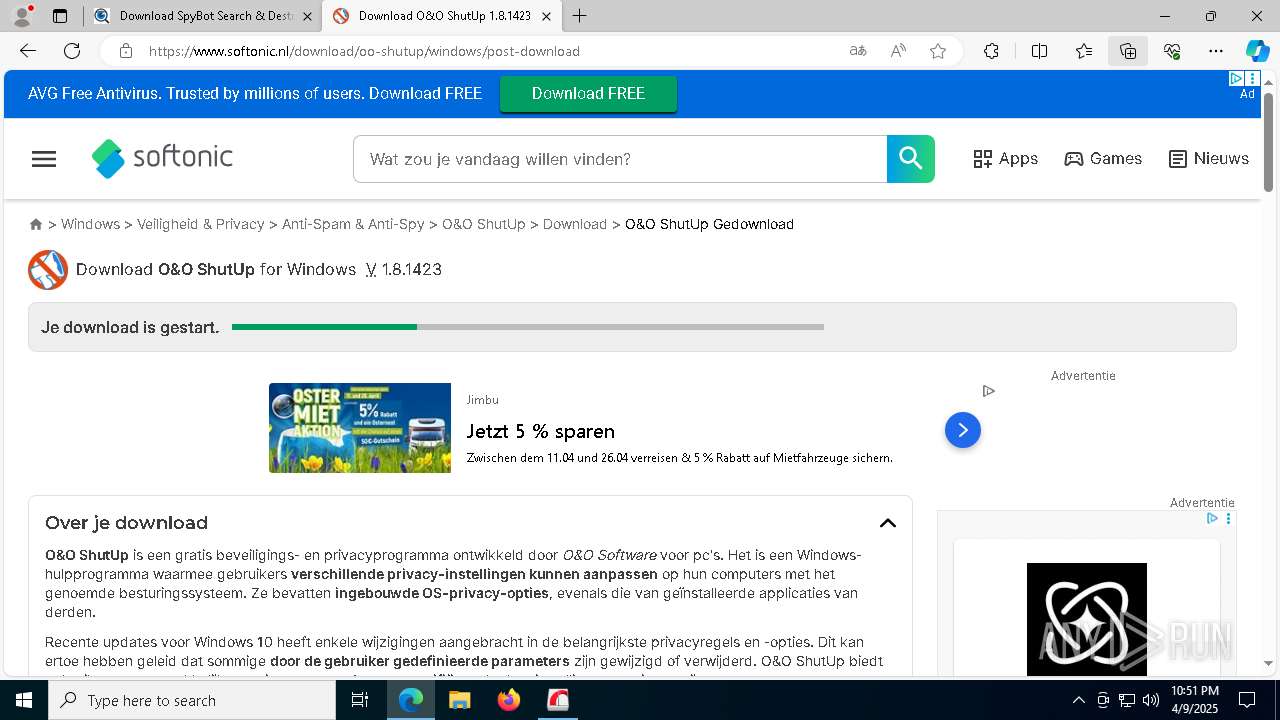Close the O&O ShutUp download tab
The height and width of the screenshot is (720, 1280).
pos(546,16)
